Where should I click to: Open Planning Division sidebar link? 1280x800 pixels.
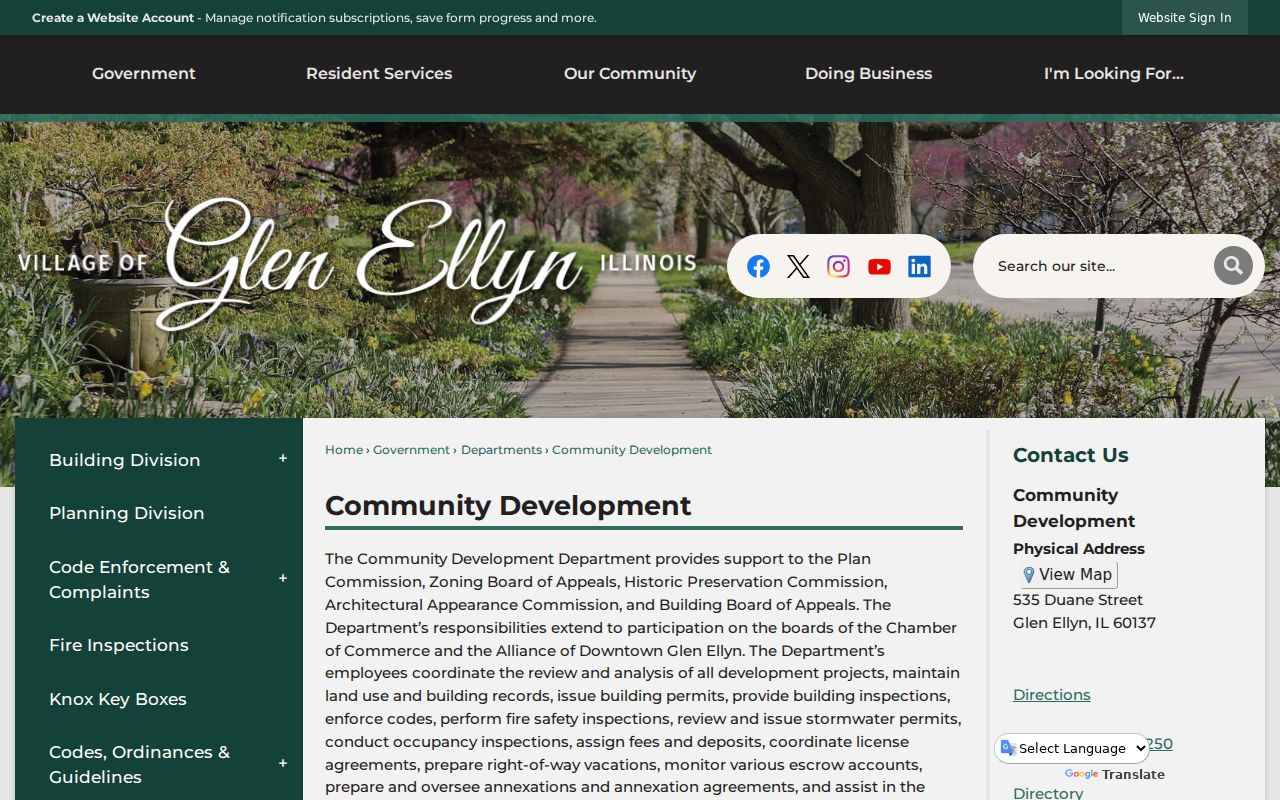(x=127, y=513)
